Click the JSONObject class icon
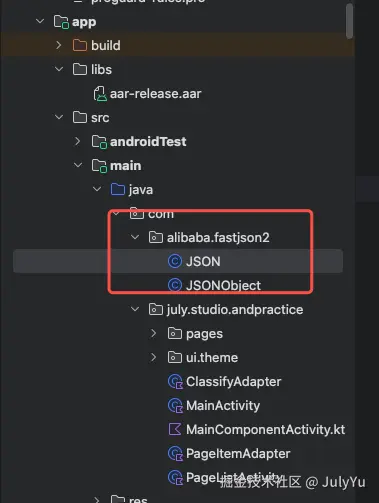 175,285
